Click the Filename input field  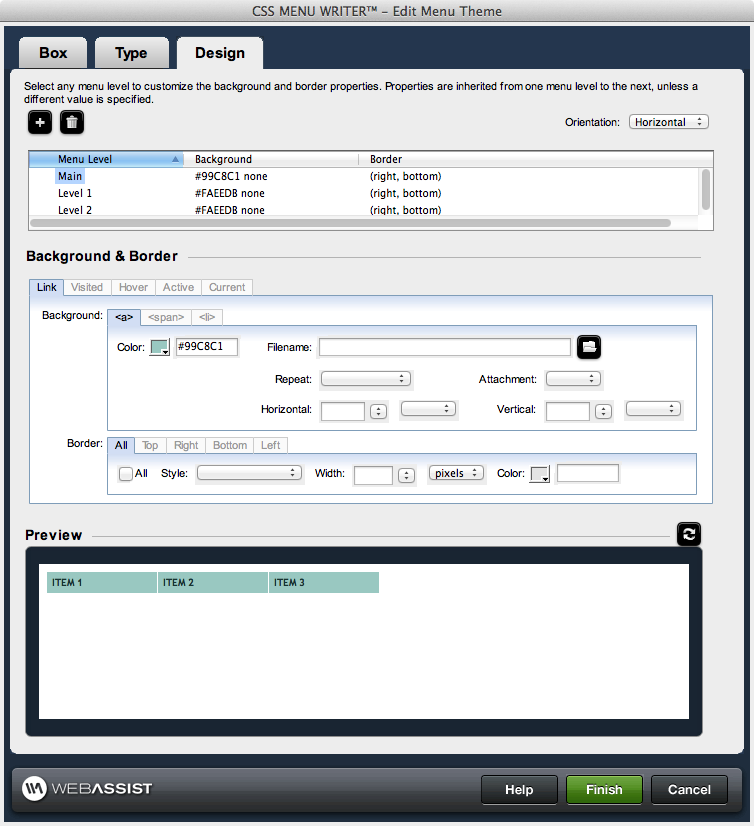point(445,347)
